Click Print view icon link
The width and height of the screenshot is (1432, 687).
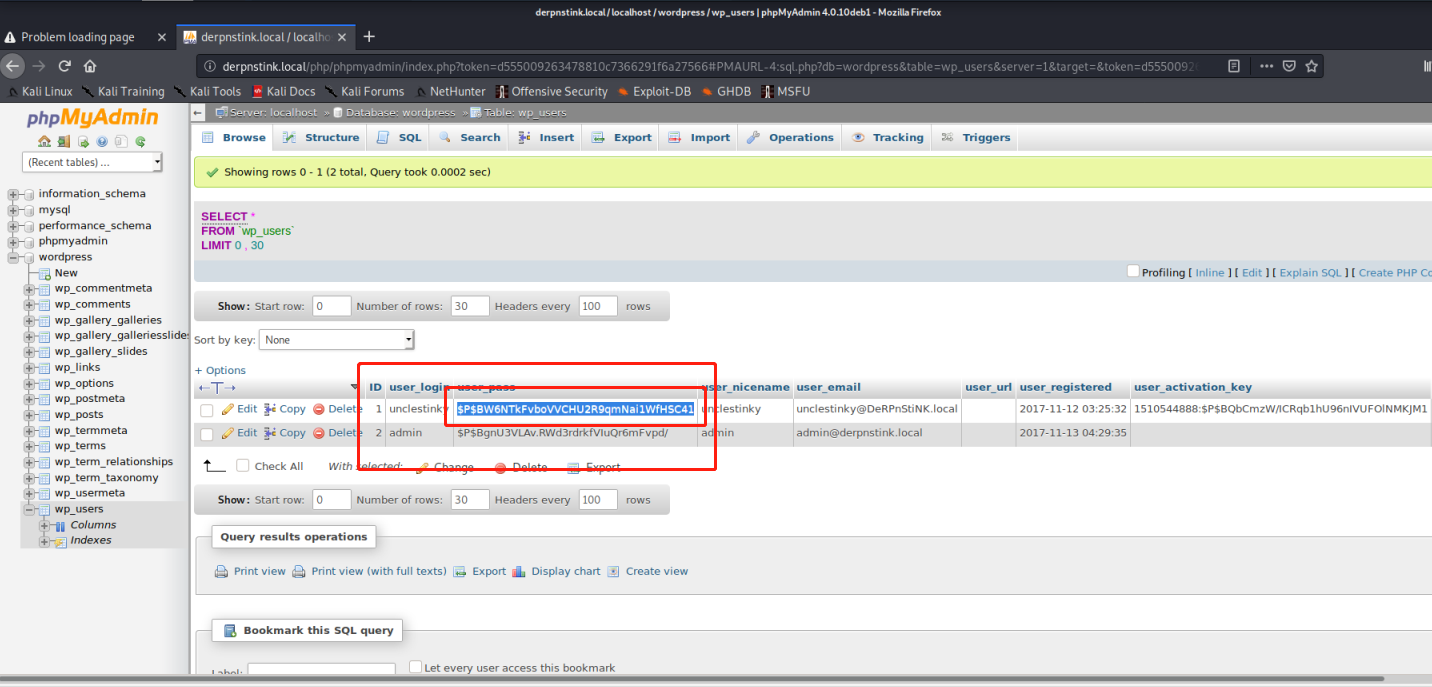(250, 571)
